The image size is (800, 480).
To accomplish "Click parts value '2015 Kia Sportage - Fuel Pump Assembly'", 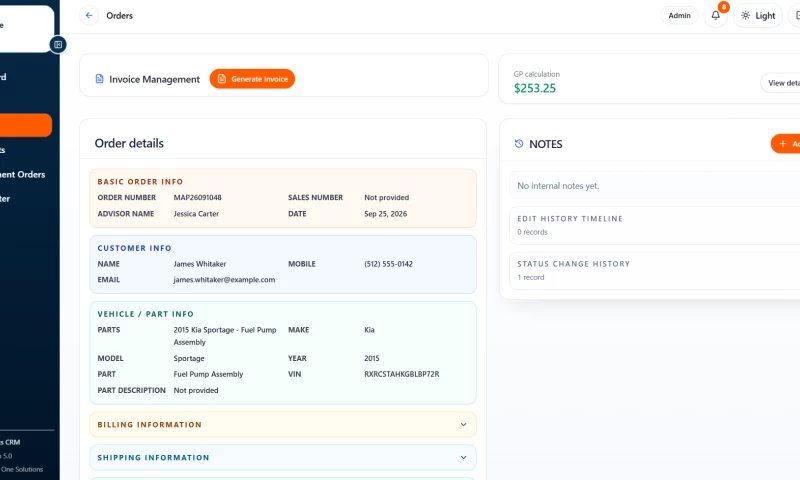I will (225, 336).
